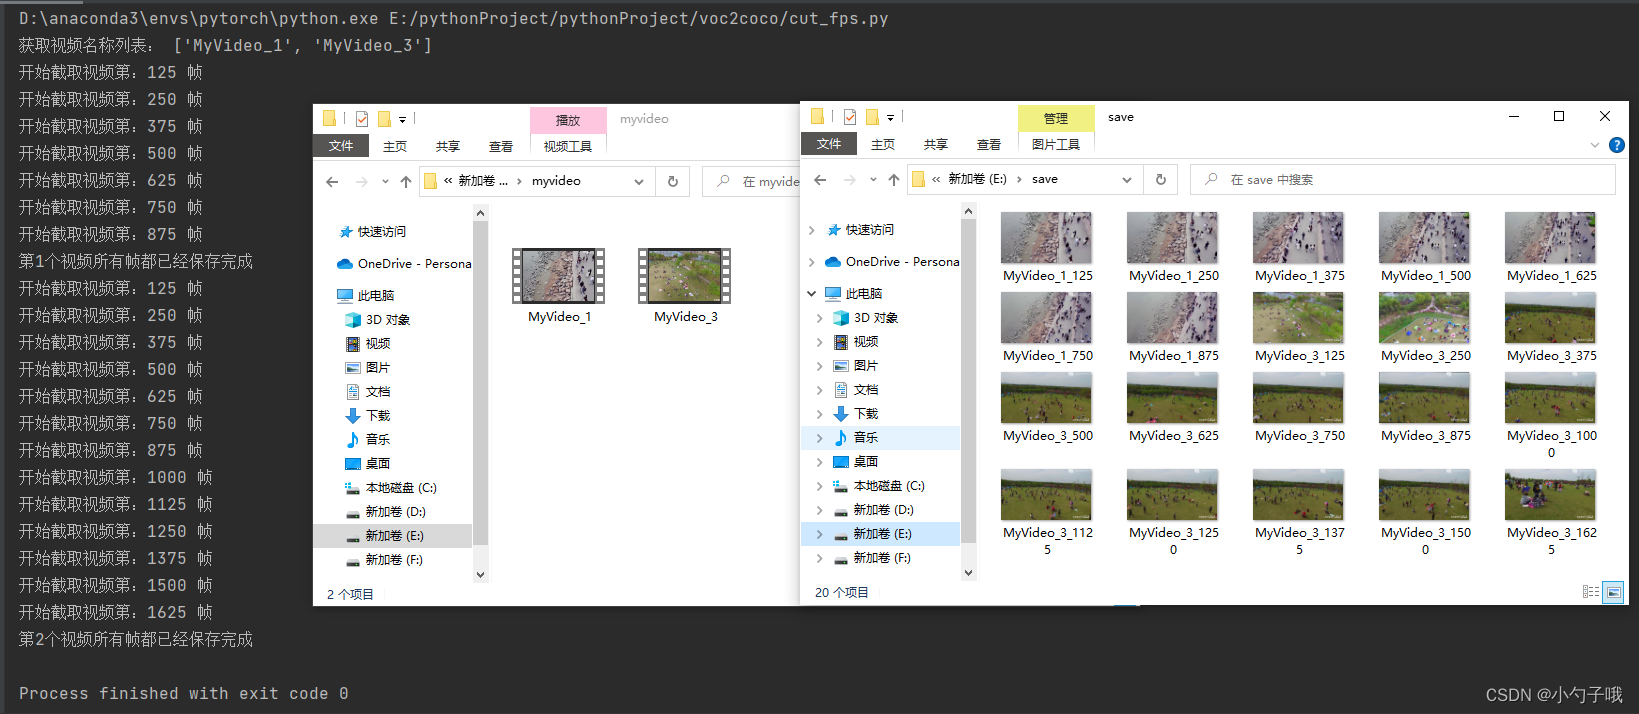Click the properties checkmark icon in save title bar
Viewport: 1639px width, 714px height.
point(850,117)
